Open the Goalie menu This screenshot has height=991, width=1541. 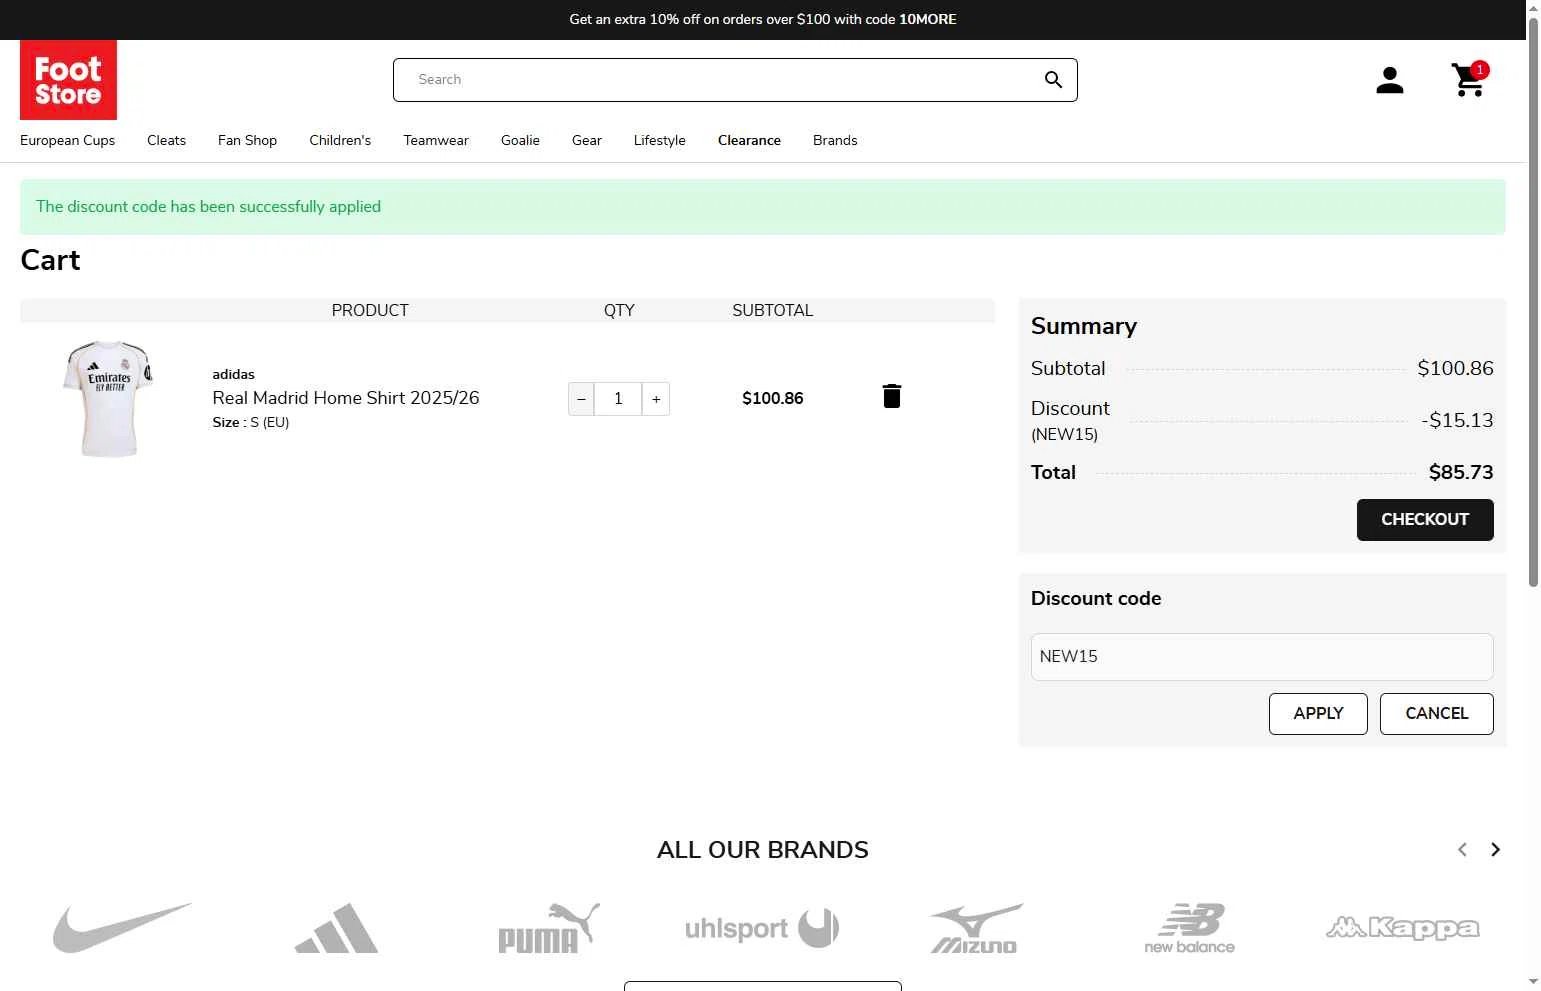point(520,140)
